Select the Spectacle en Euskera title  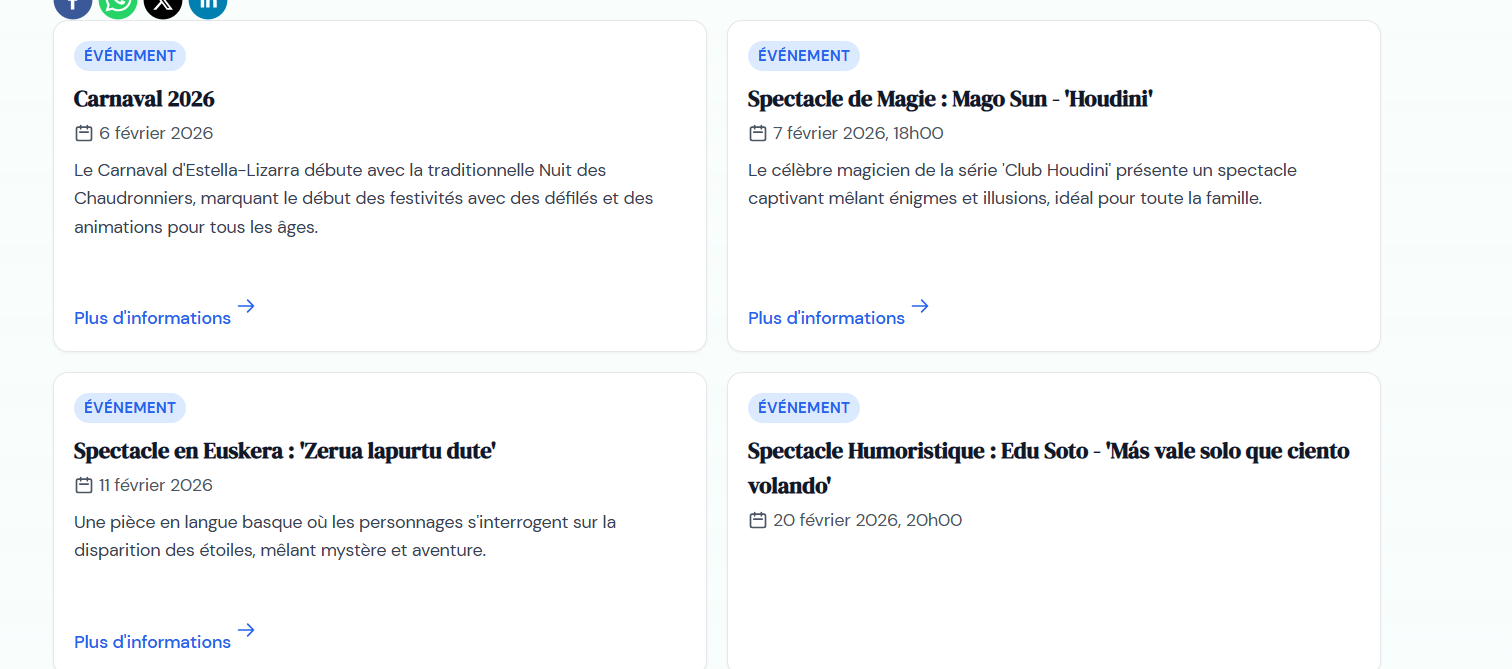click(285, 451)
